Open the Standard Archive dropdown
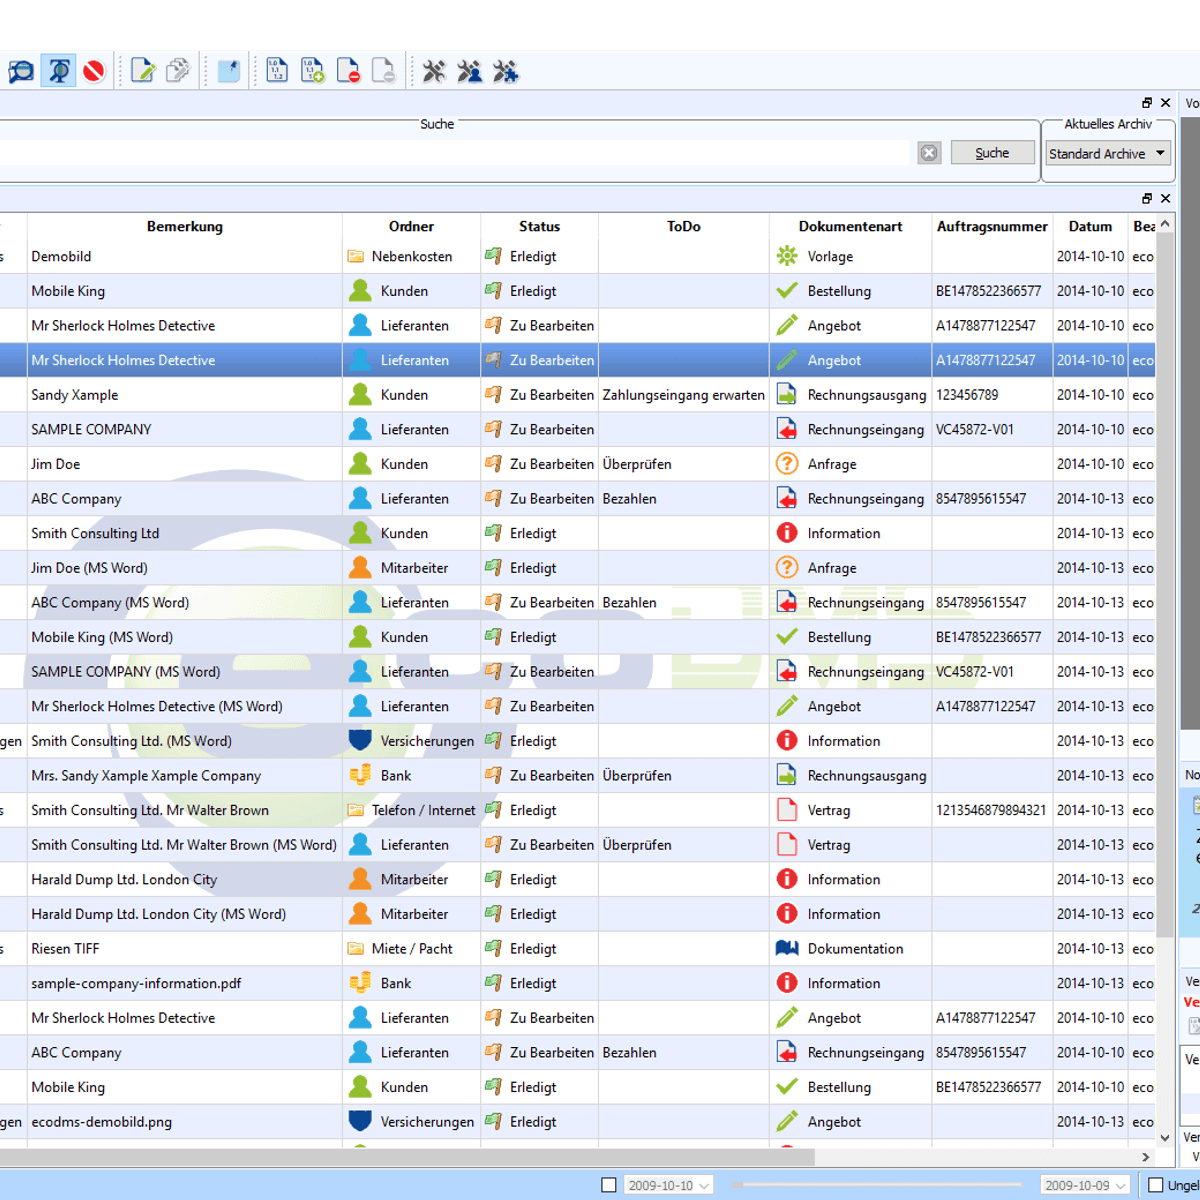The image size is (1200, 1200). [x=1107, y=154]
